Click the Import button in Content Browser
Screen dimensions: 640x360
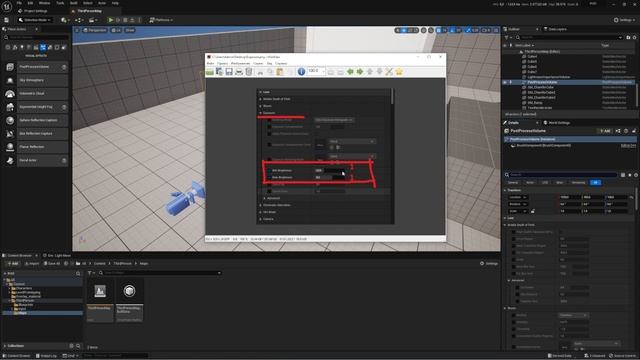pos(32,264)
